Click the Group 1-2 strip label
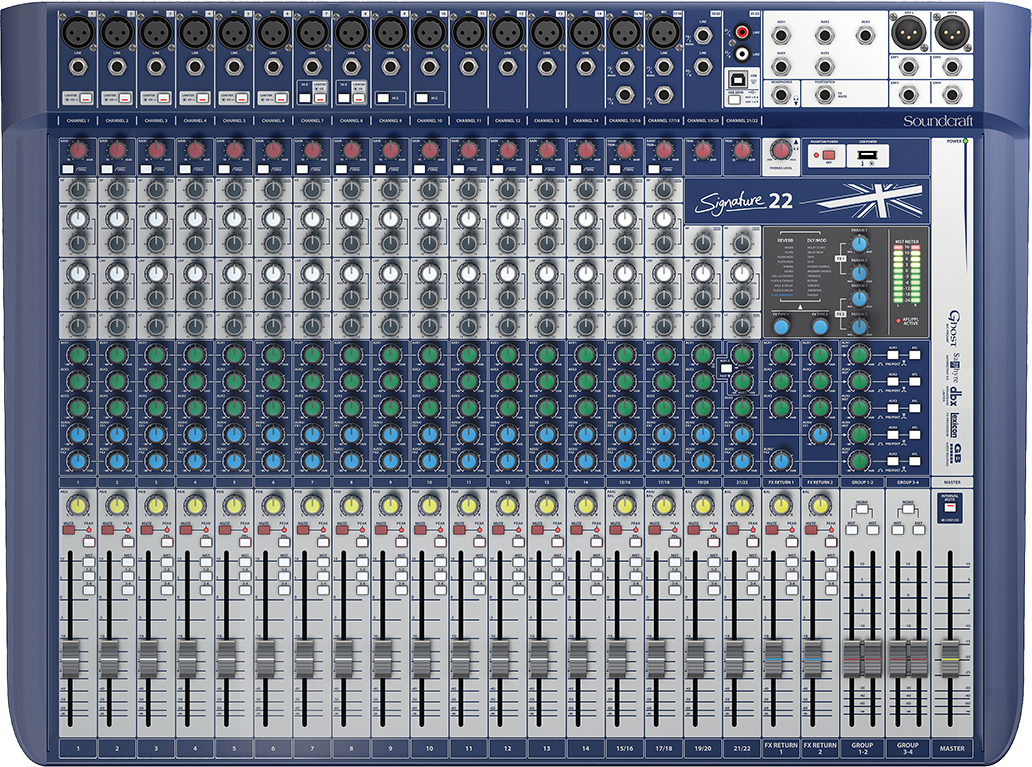This screenshot has height=767, width=1032. click(x=864, y=748)
